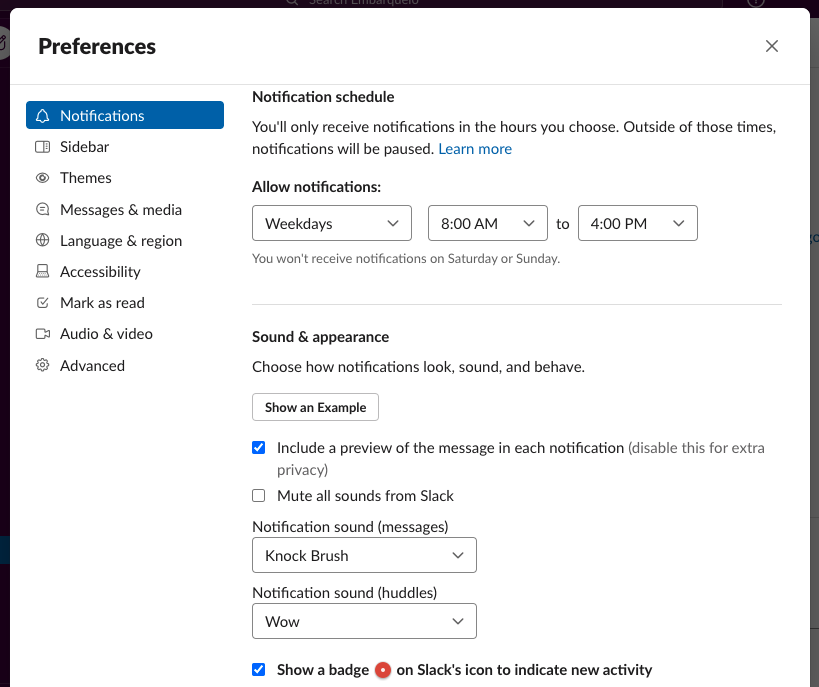Open the Weekdays schedule dropdown
This screenshot has height=687, width=819.
332,223
